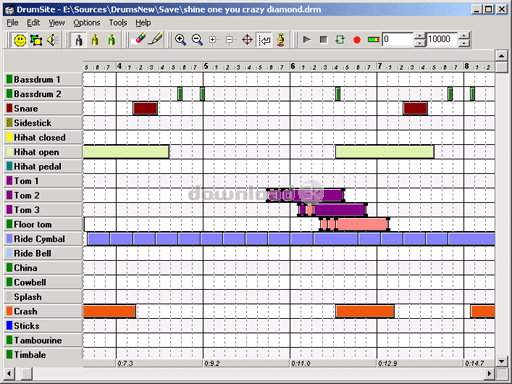Image resolution: width=512 pixels, height=384 pixels.
Task: Click the zoom out magnifier icon
Action: 197,40
